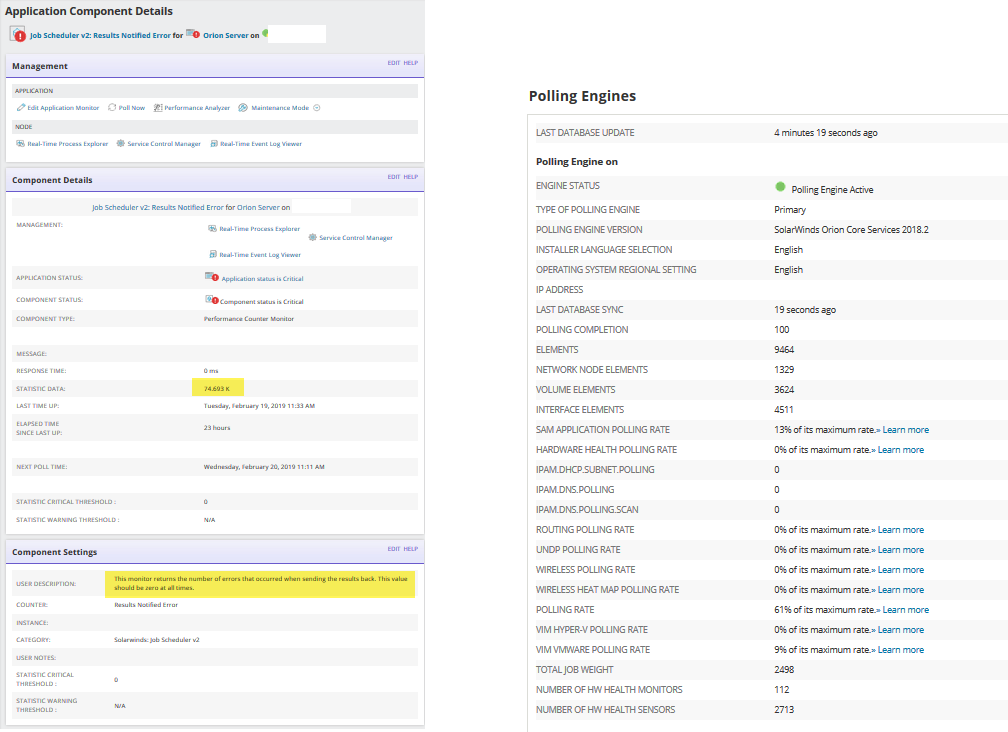The width and height of the screenshot is (1008, 732).
Task: Open Job Scheduler v2 link in Component Details
Action: coord(158,208)
